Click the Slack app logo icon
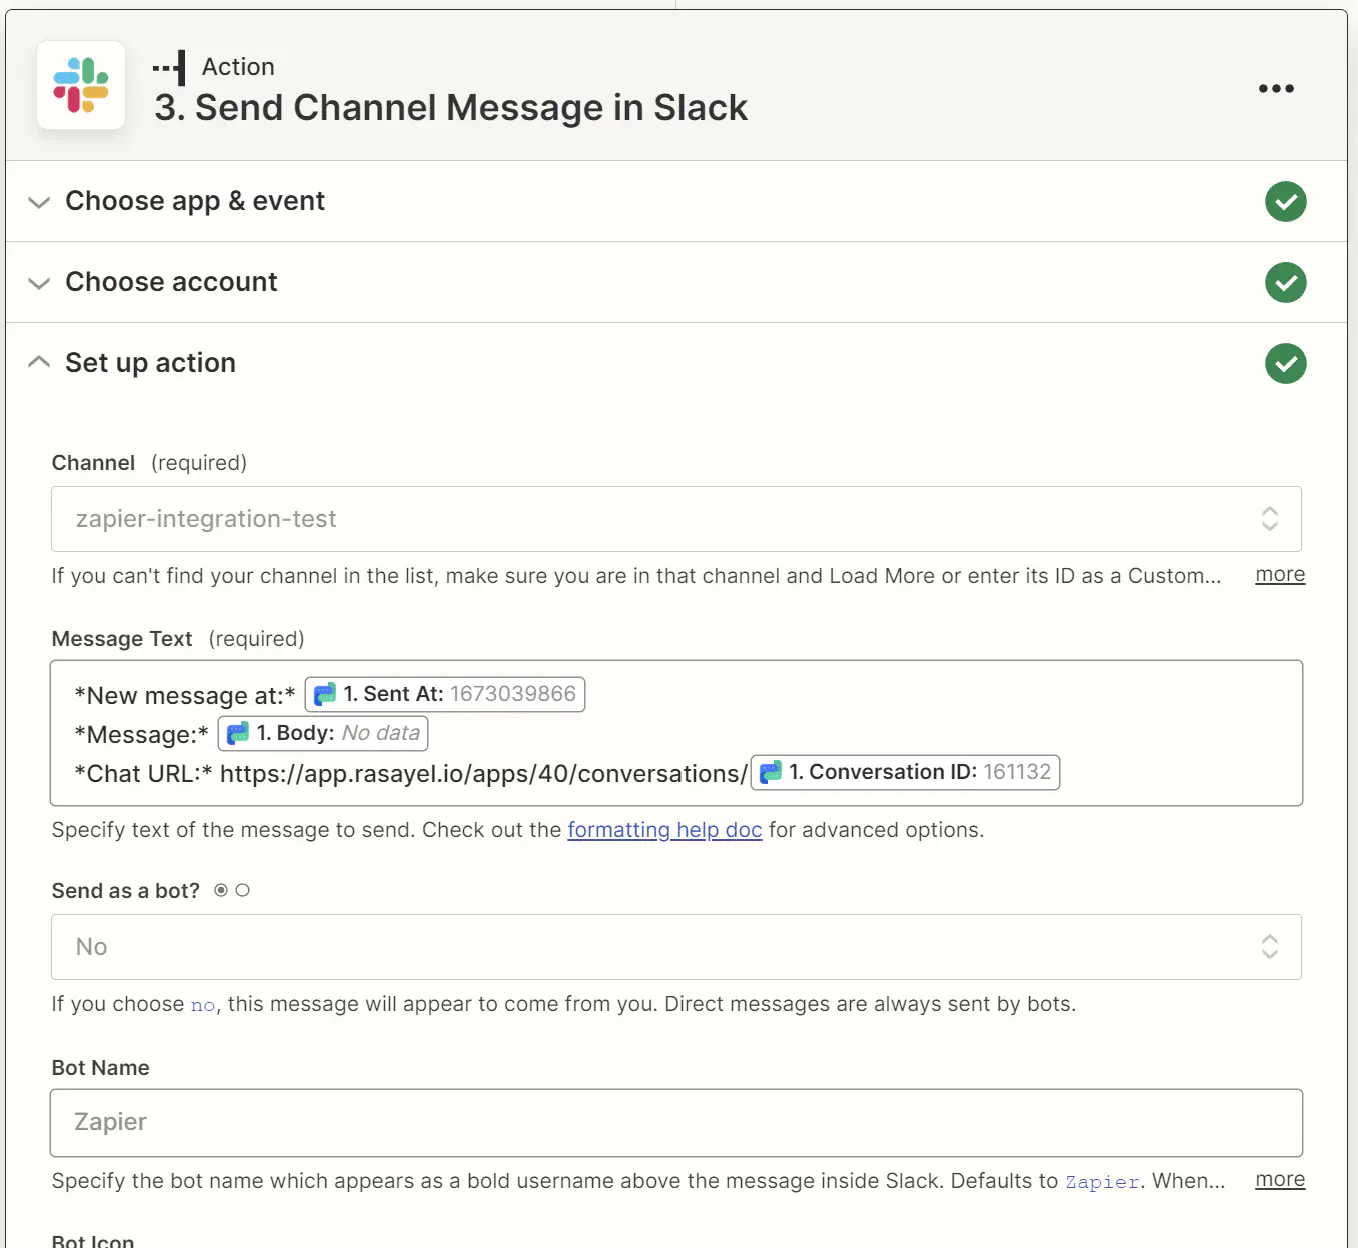The width and height of the screenshot is (1358, 1248). pos(80,86)
